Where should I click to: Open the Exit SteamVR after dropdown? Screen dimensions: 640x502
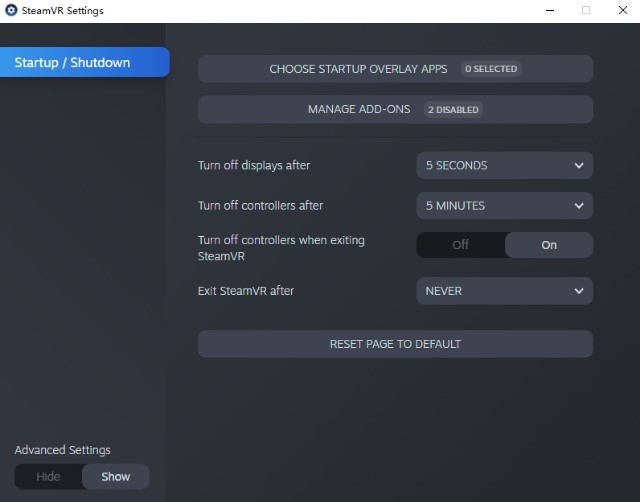point(504,291)
